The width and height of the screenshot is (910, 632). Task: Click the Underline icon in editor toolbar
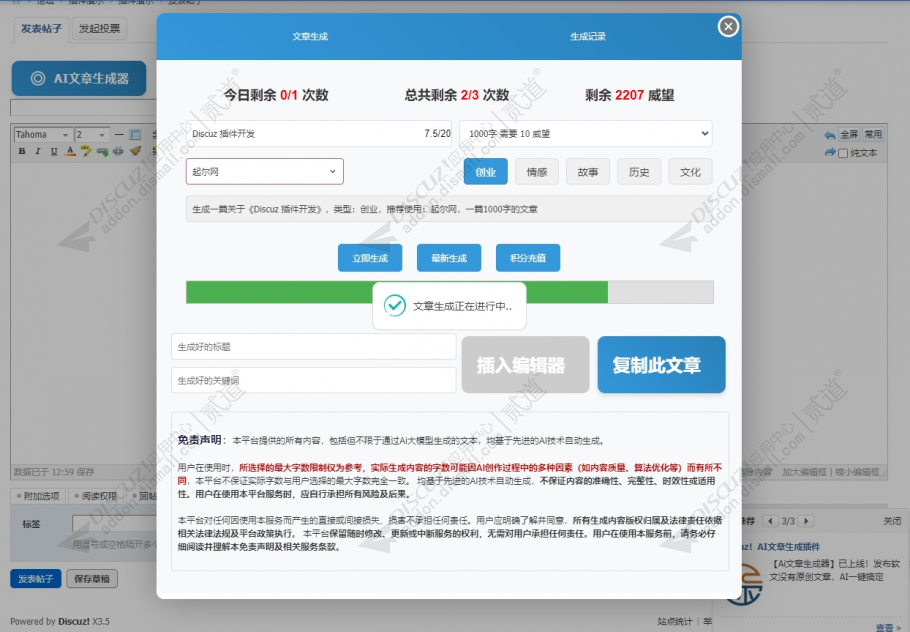click(54, 151)
